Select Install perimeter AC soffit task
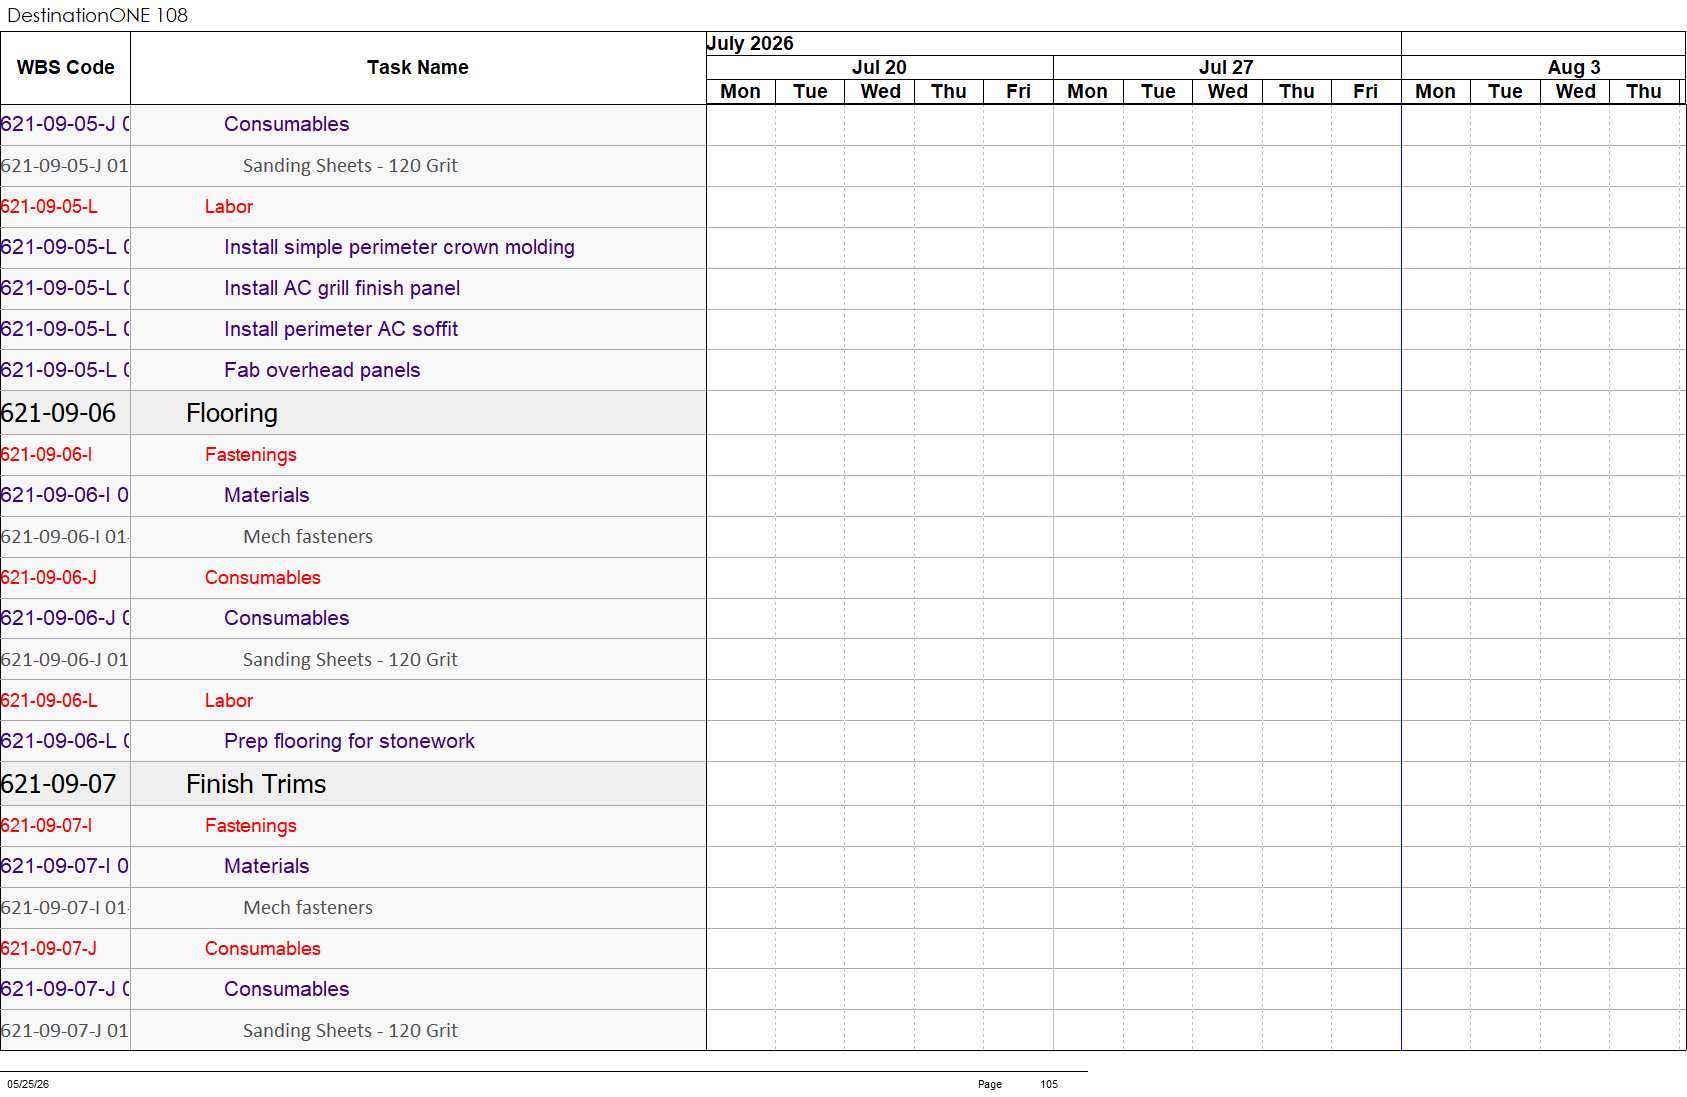 (x=341, y=329)
